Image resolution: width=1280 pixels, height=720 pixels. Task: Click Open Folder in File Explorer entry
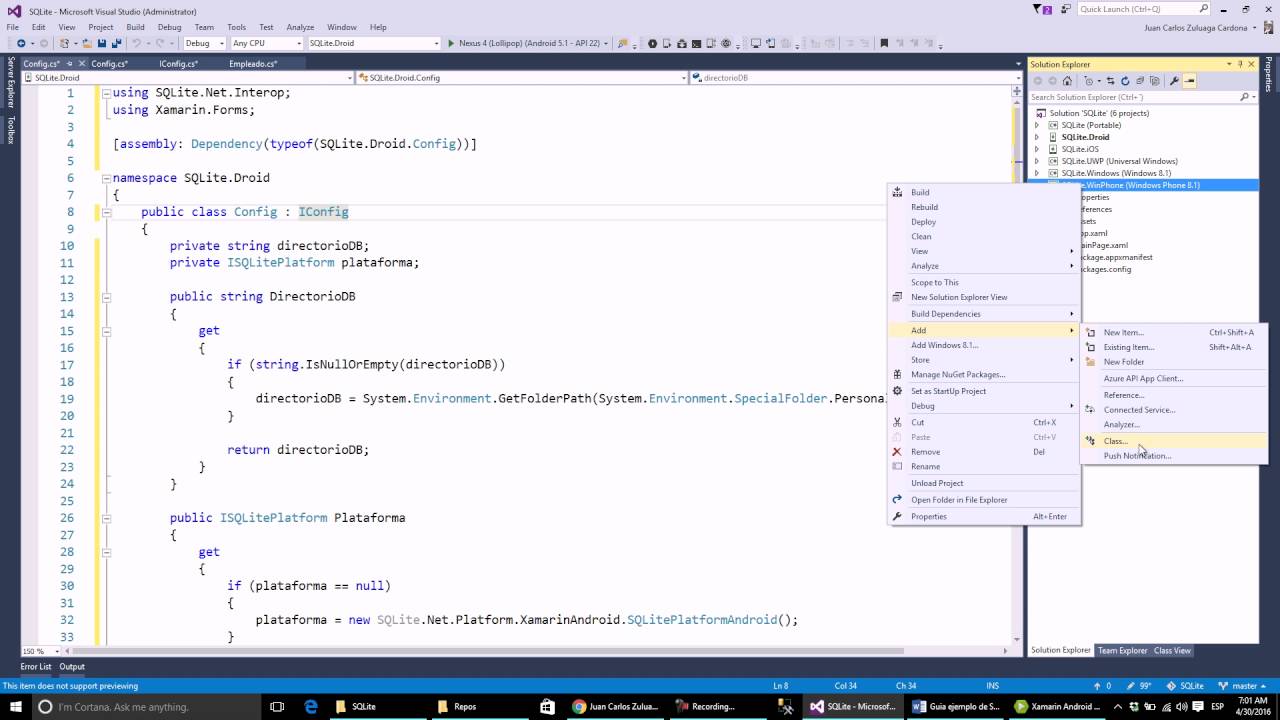tap(984, 500)
